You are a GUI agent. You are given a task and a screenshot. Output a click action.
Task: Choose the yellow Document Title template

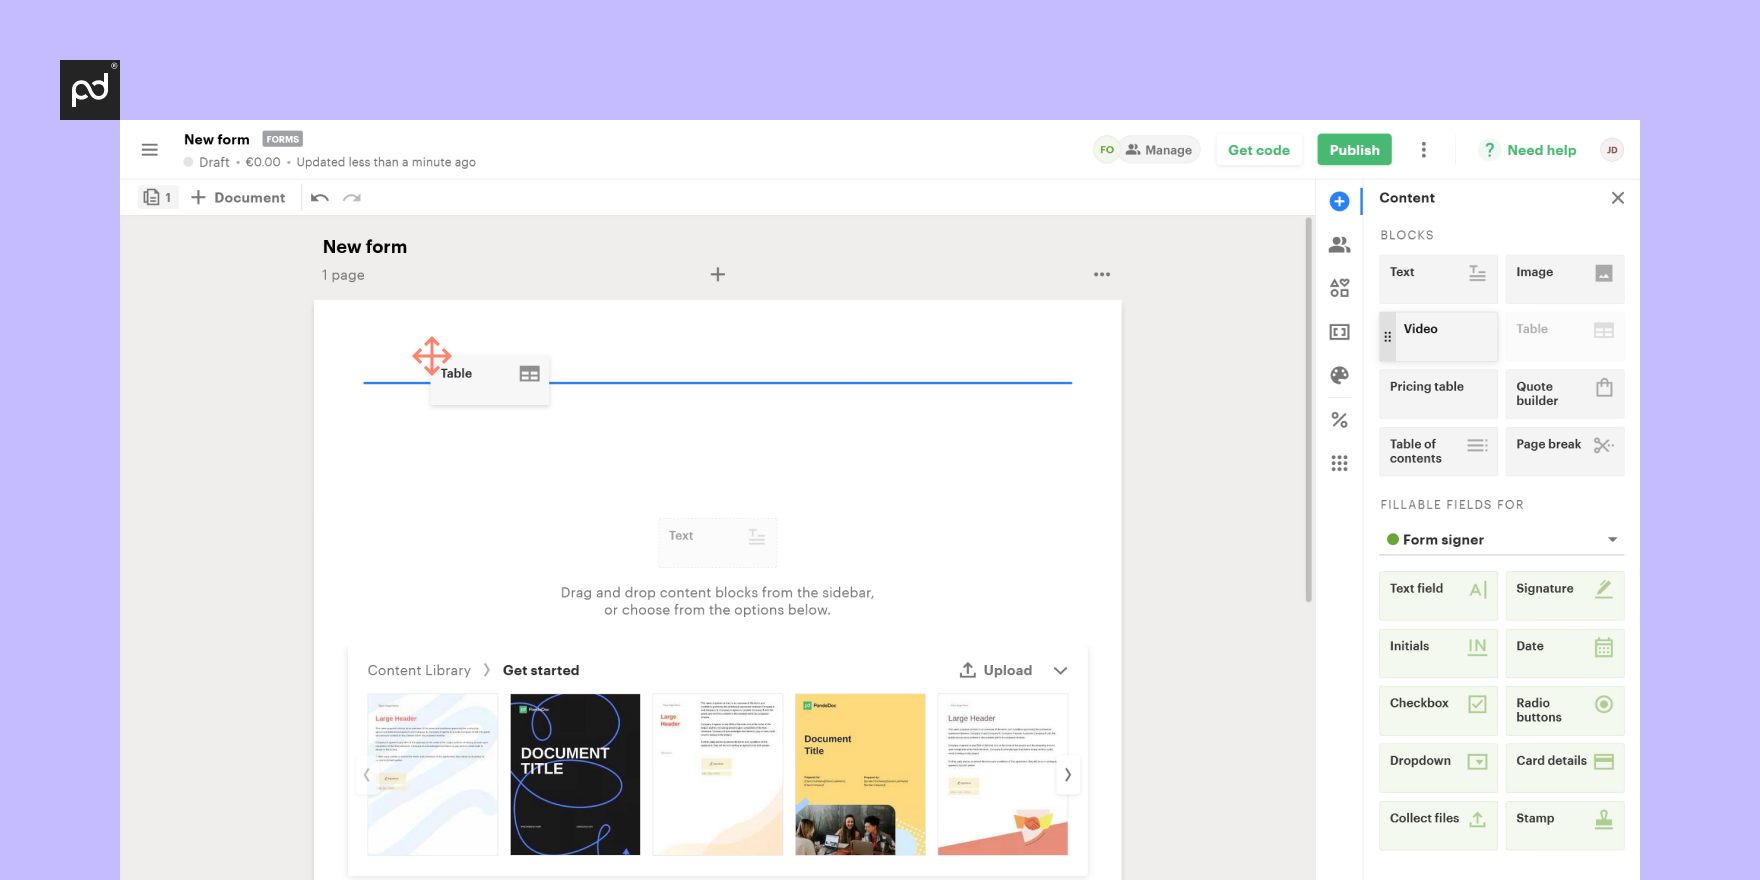tap(860, 775)
